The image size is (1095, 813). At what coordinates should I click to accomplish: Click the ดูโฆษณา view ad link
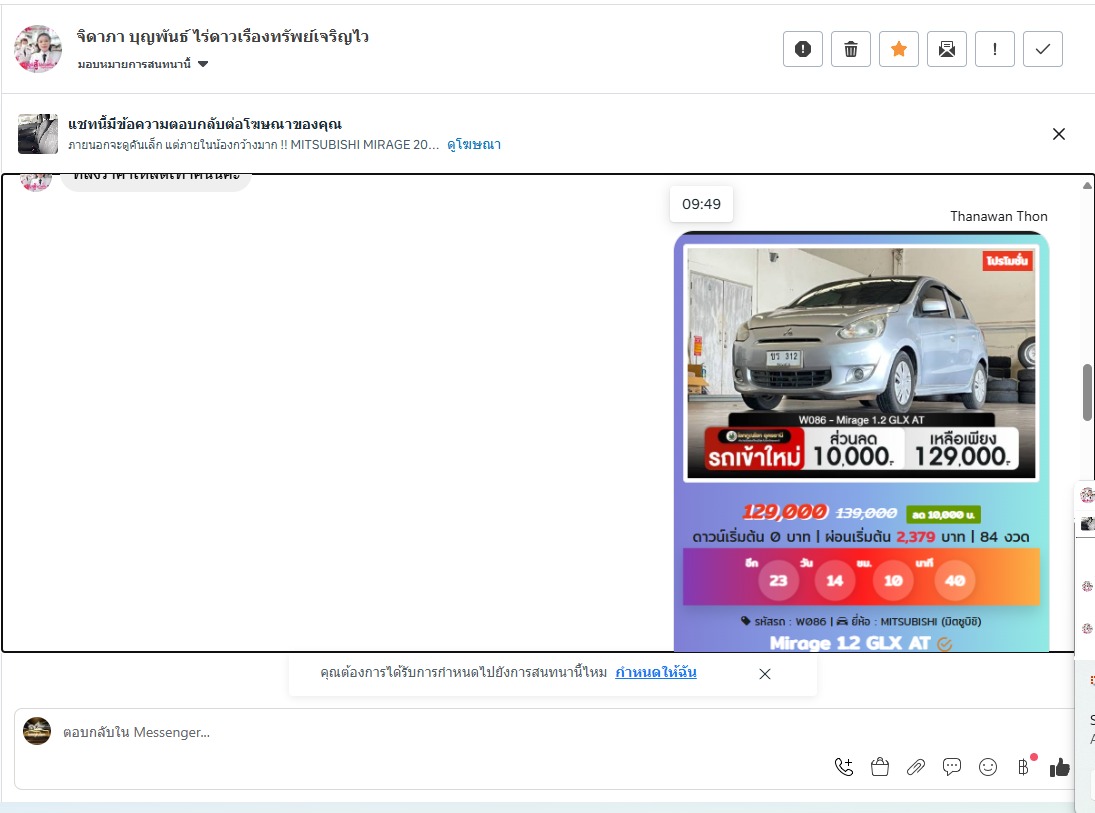[x=473, y=145]
